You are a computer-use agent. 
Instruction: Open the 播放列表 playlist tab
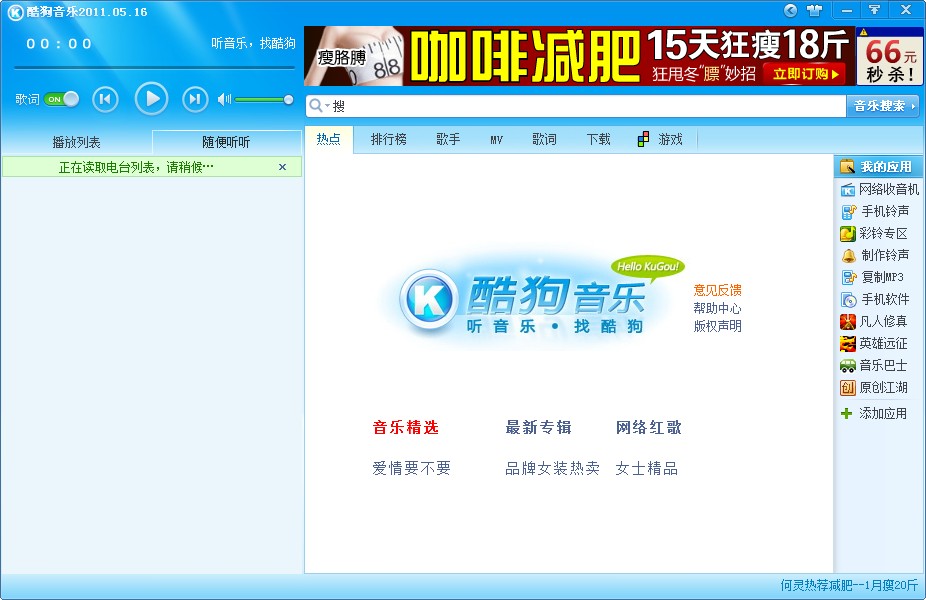click(74, 141)
